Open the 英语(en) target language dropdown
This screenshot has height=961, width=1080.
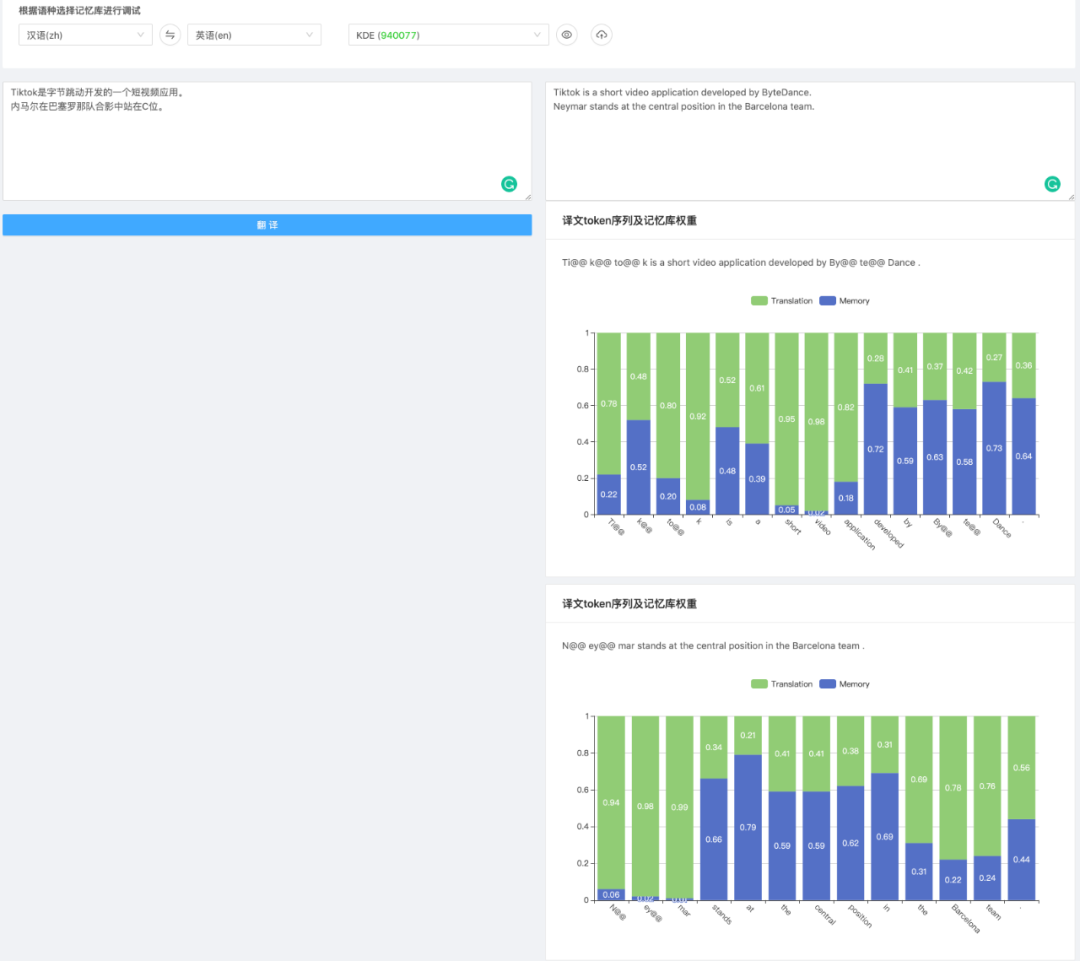[x=254, y=35]
